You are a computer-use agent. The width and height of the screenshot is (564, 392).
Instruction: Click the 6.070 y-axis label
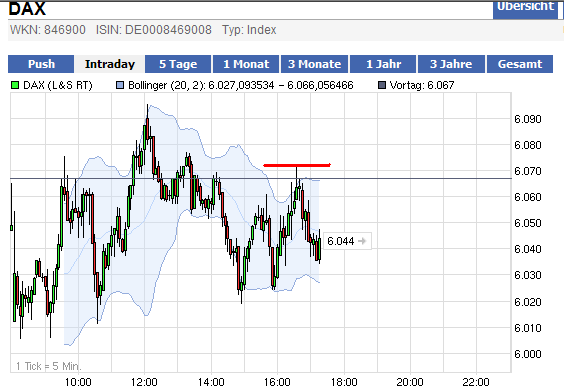tap(528, 171)
